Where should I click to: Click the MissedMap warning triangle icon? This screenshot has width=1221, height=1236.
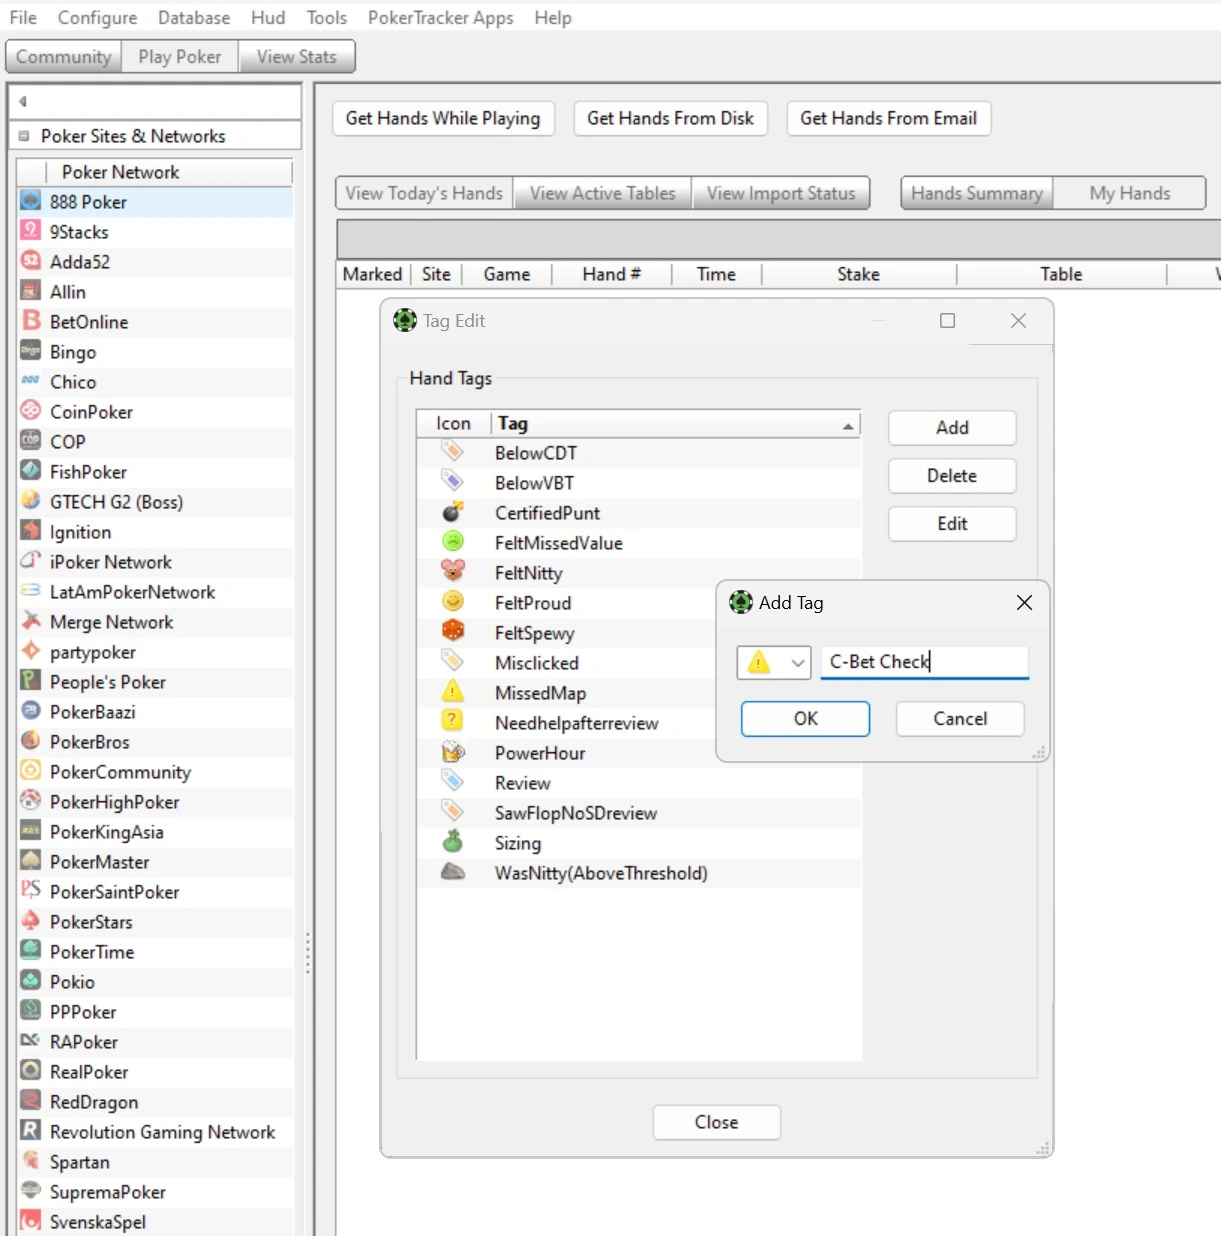pyautogui.click(x=453, y=692)
